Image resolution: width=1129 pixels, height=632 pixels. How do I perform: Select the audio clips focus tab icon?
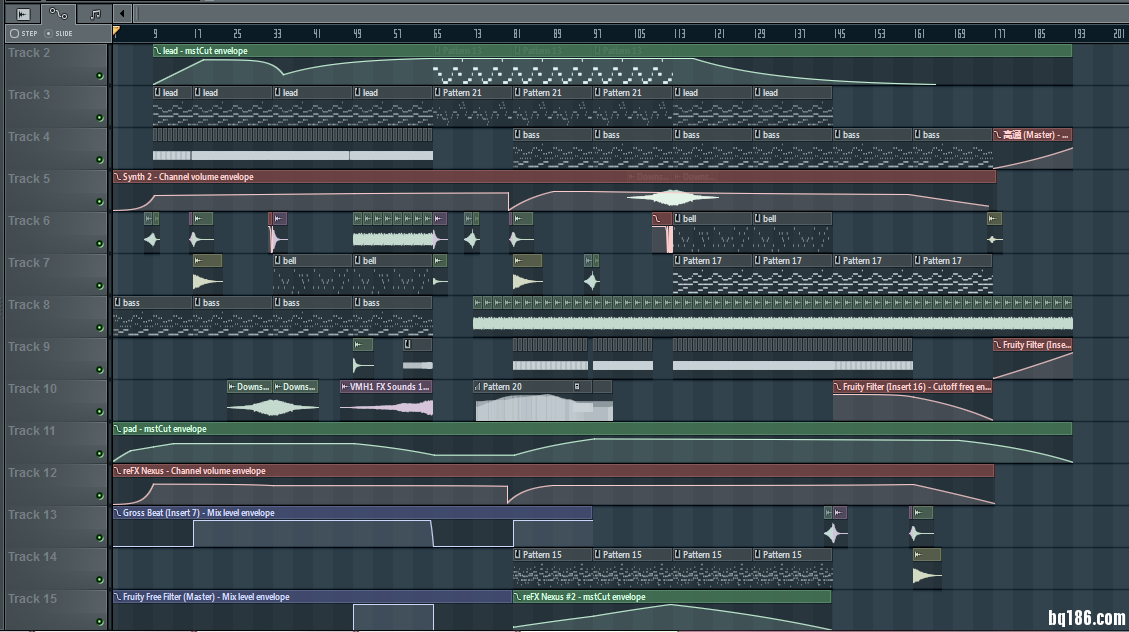23,14
